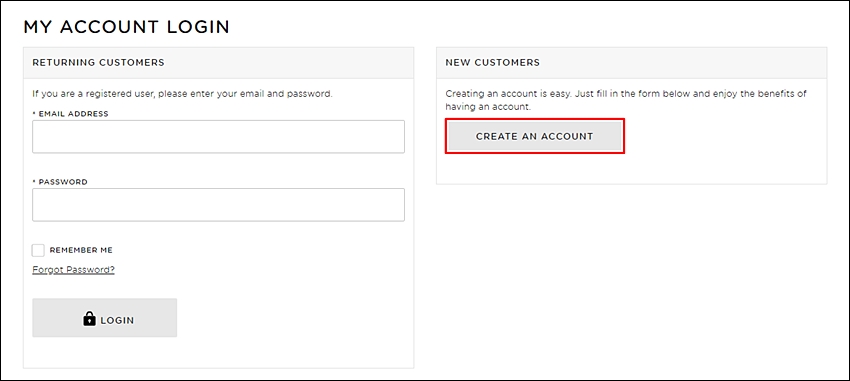The height and width of the screenshot is (381, 850).
Task: Focus the Password input field
Action: click(x=218, y=205)
